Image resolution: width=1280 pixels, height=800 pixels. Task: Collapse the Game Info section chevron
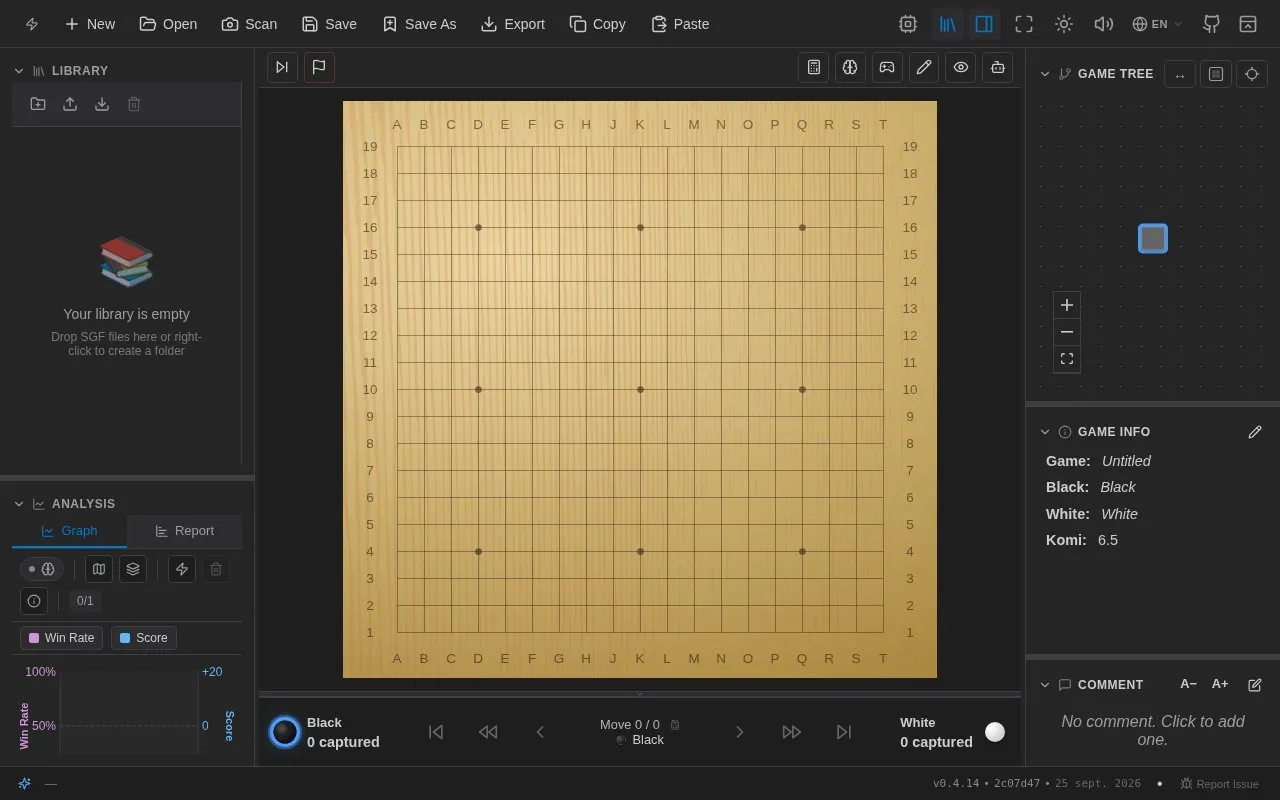(x=1045, y=432)
